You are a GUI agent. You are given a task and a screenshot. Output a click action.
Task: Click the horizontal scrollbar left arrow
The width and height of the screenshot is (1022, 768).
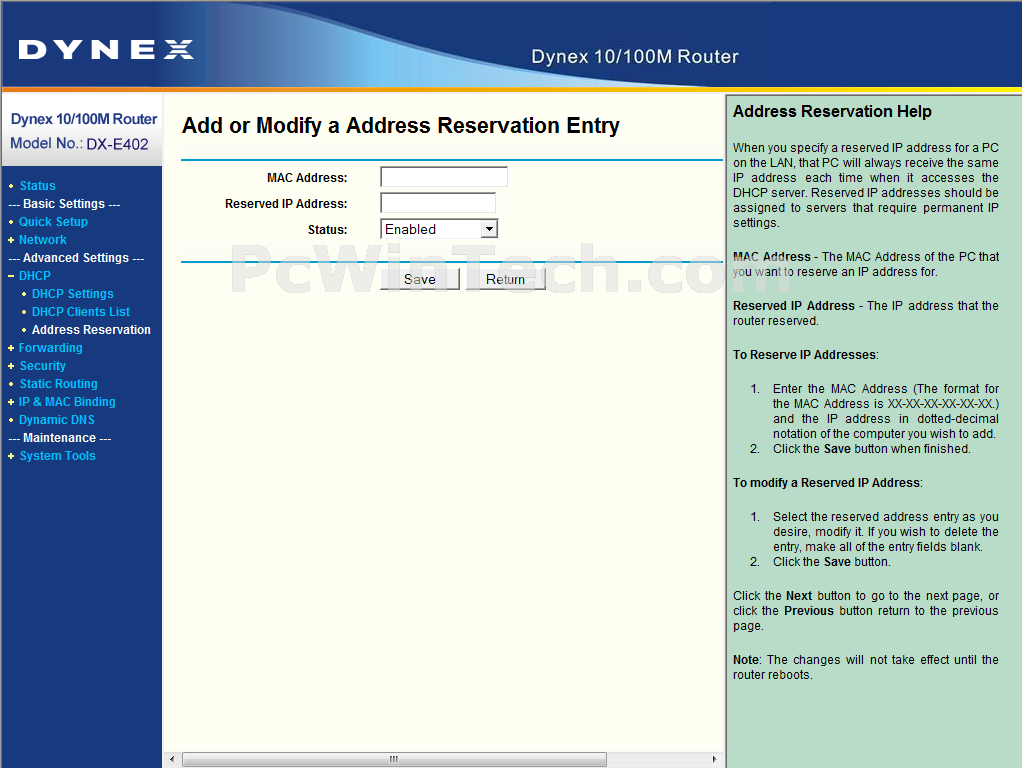pyautogui.click(x=172, y=760)
